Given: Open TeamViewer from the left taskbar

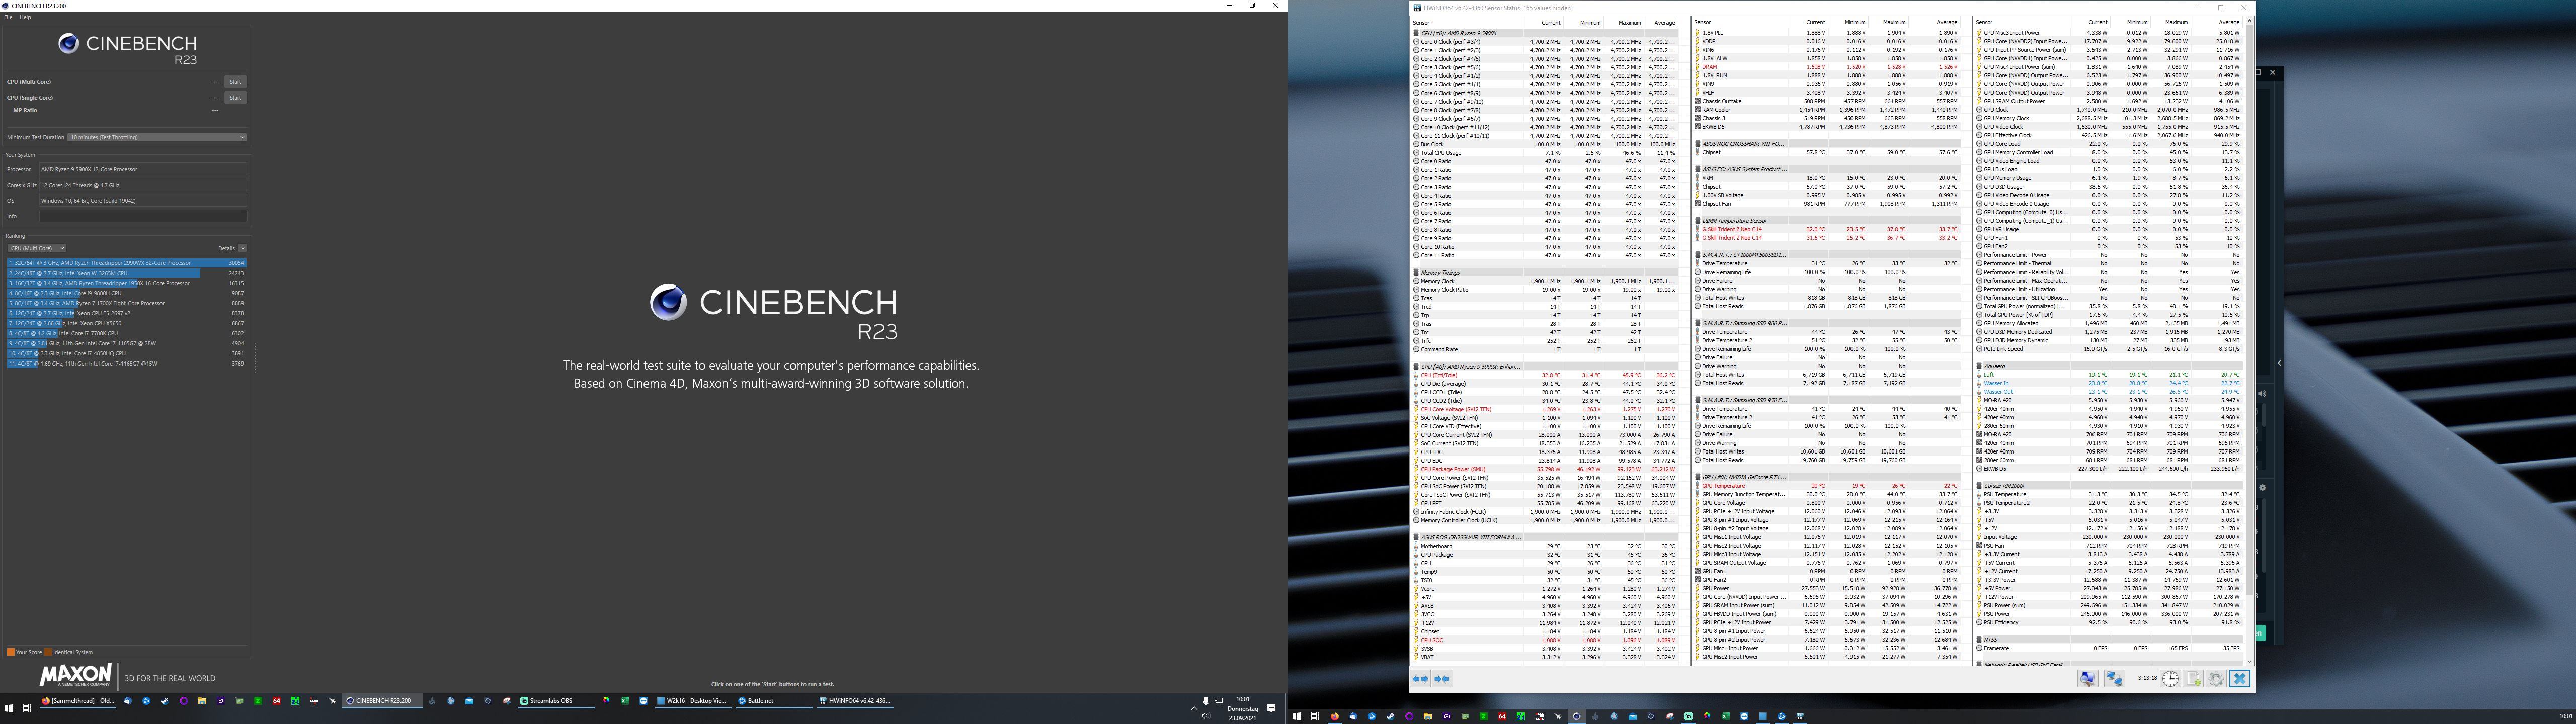Looking at the screenshot, I should click(x=644, y=701).
